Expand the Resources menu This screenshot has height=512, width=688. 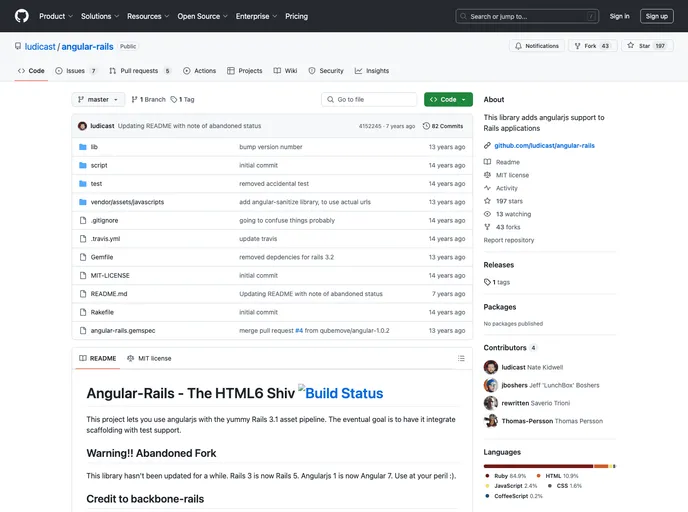pyautogui.click(x=148, y=16)
